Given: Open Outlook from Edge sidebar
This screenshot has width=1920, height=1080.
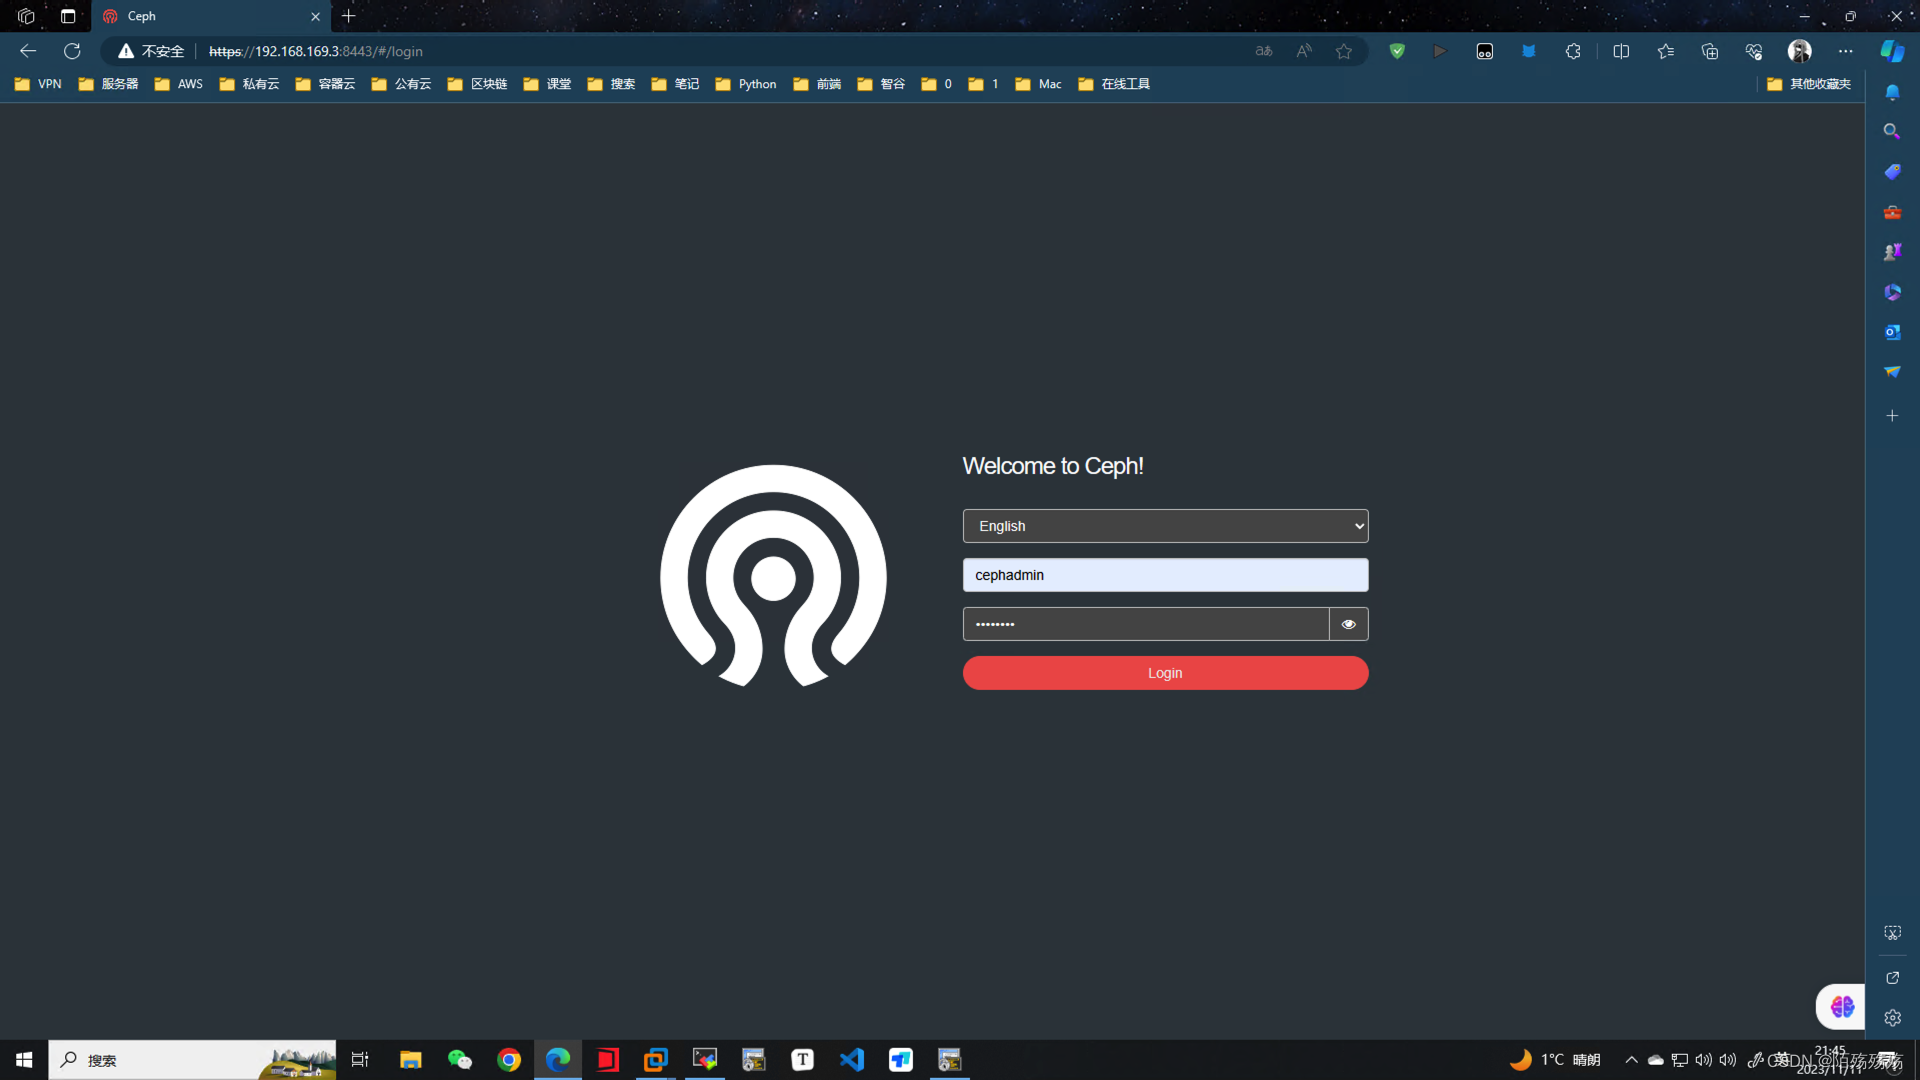Looking at the screenshot, I should click(x=1892, y=332).
